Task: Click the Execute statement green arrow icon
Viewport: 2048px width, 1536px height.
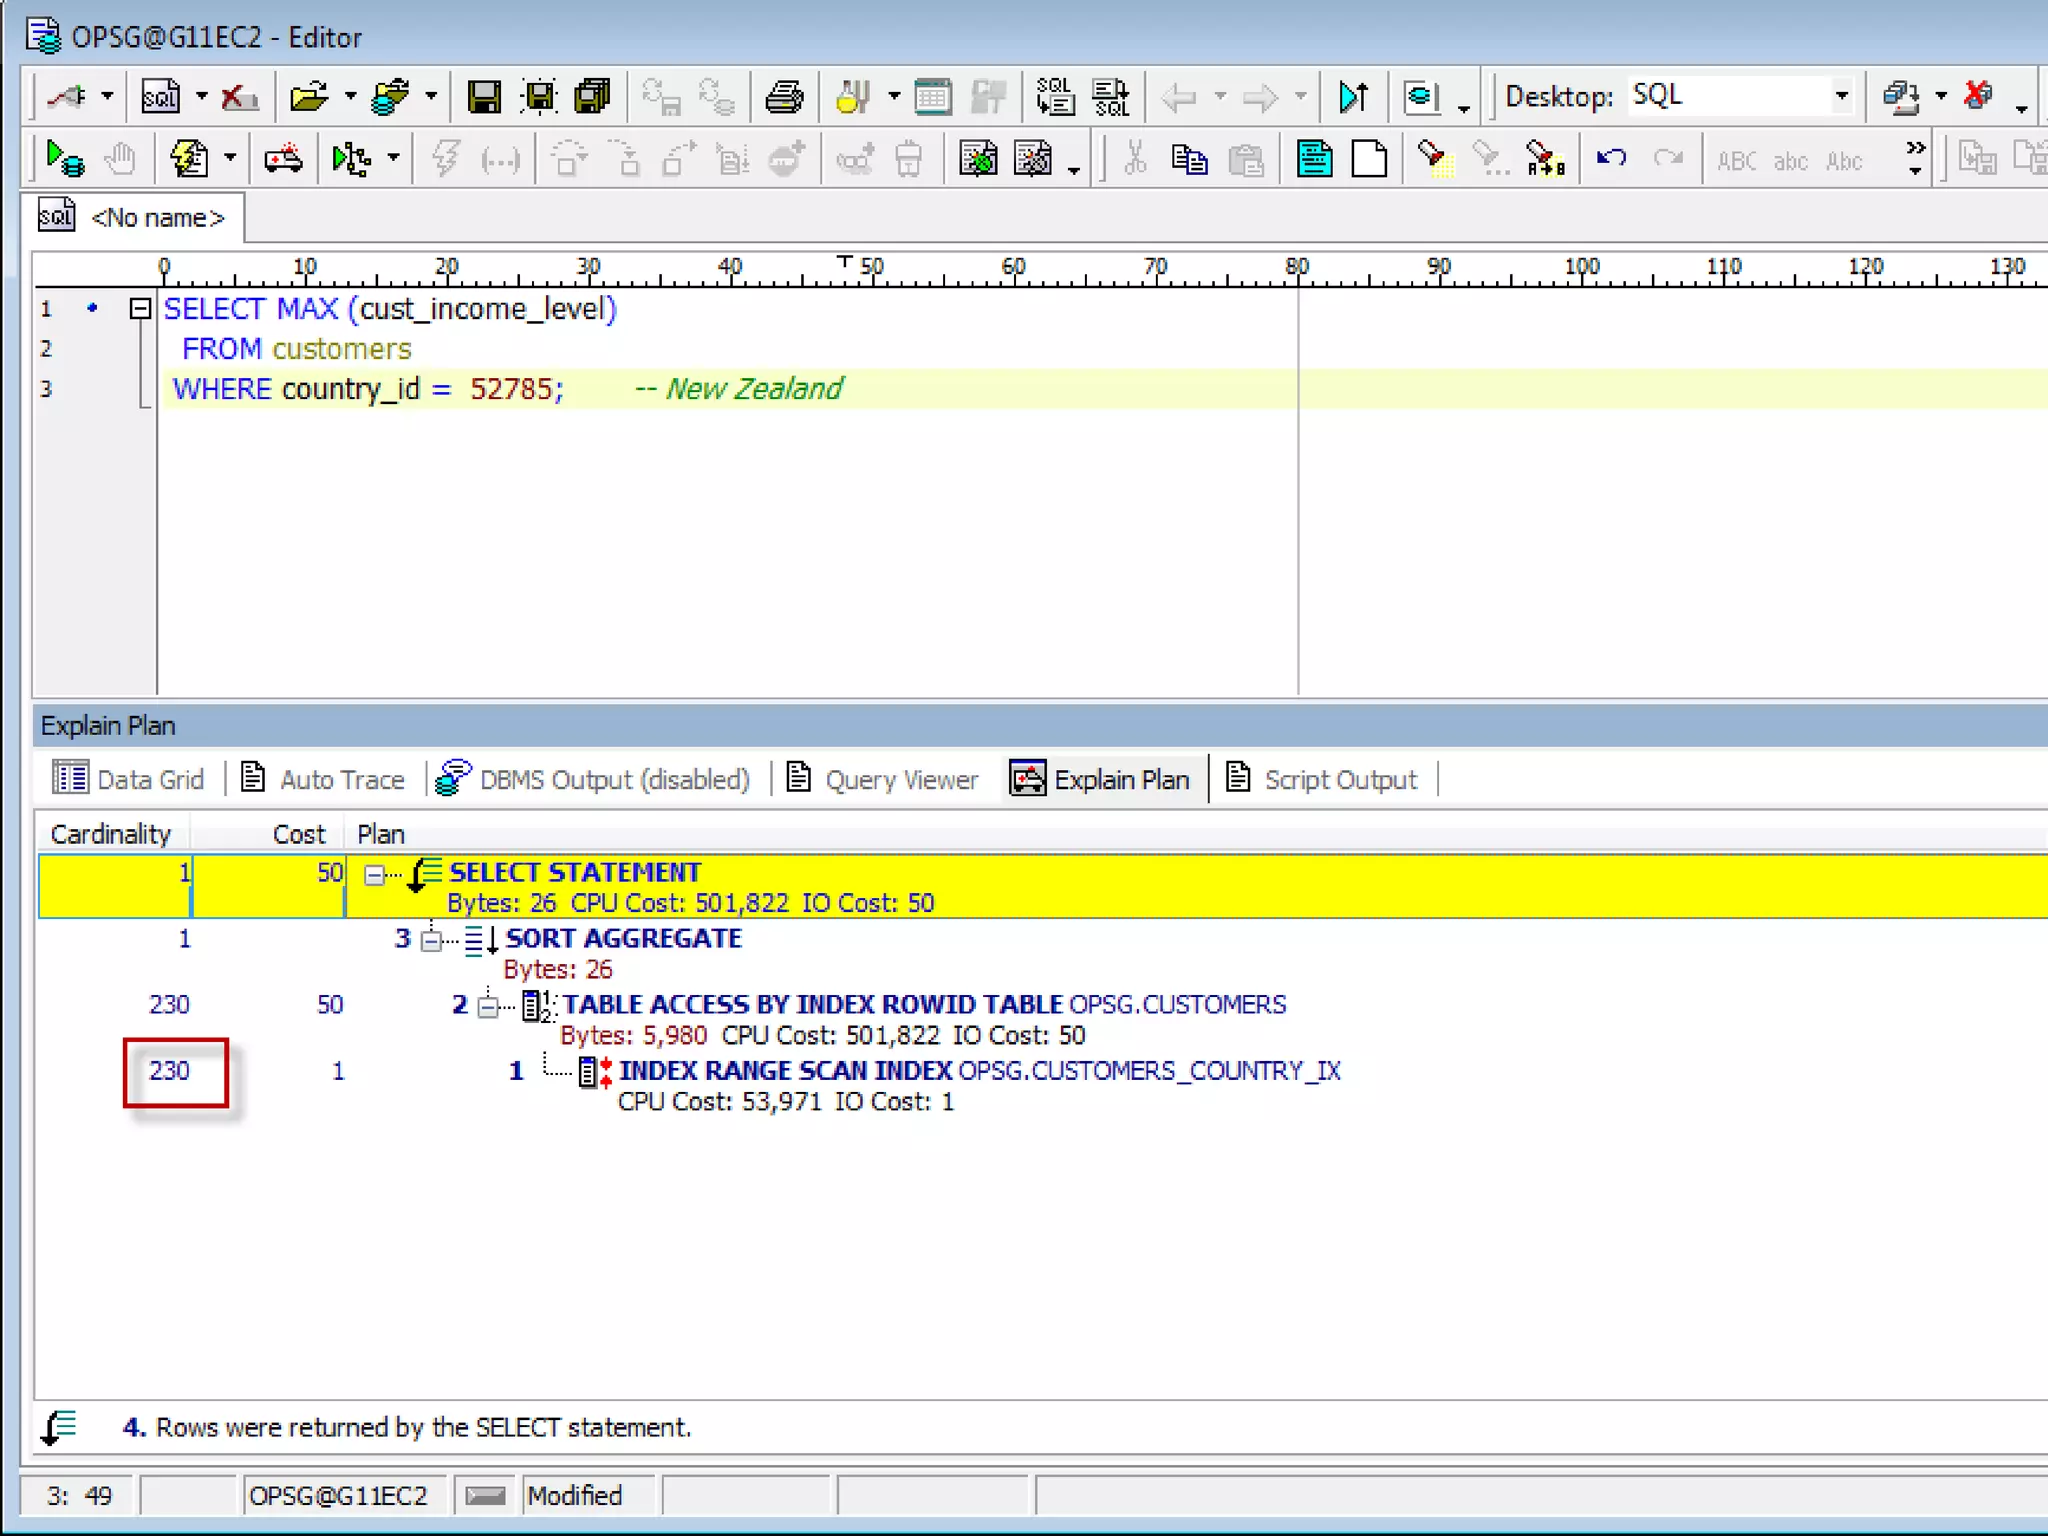Action: tap(65, 159)
